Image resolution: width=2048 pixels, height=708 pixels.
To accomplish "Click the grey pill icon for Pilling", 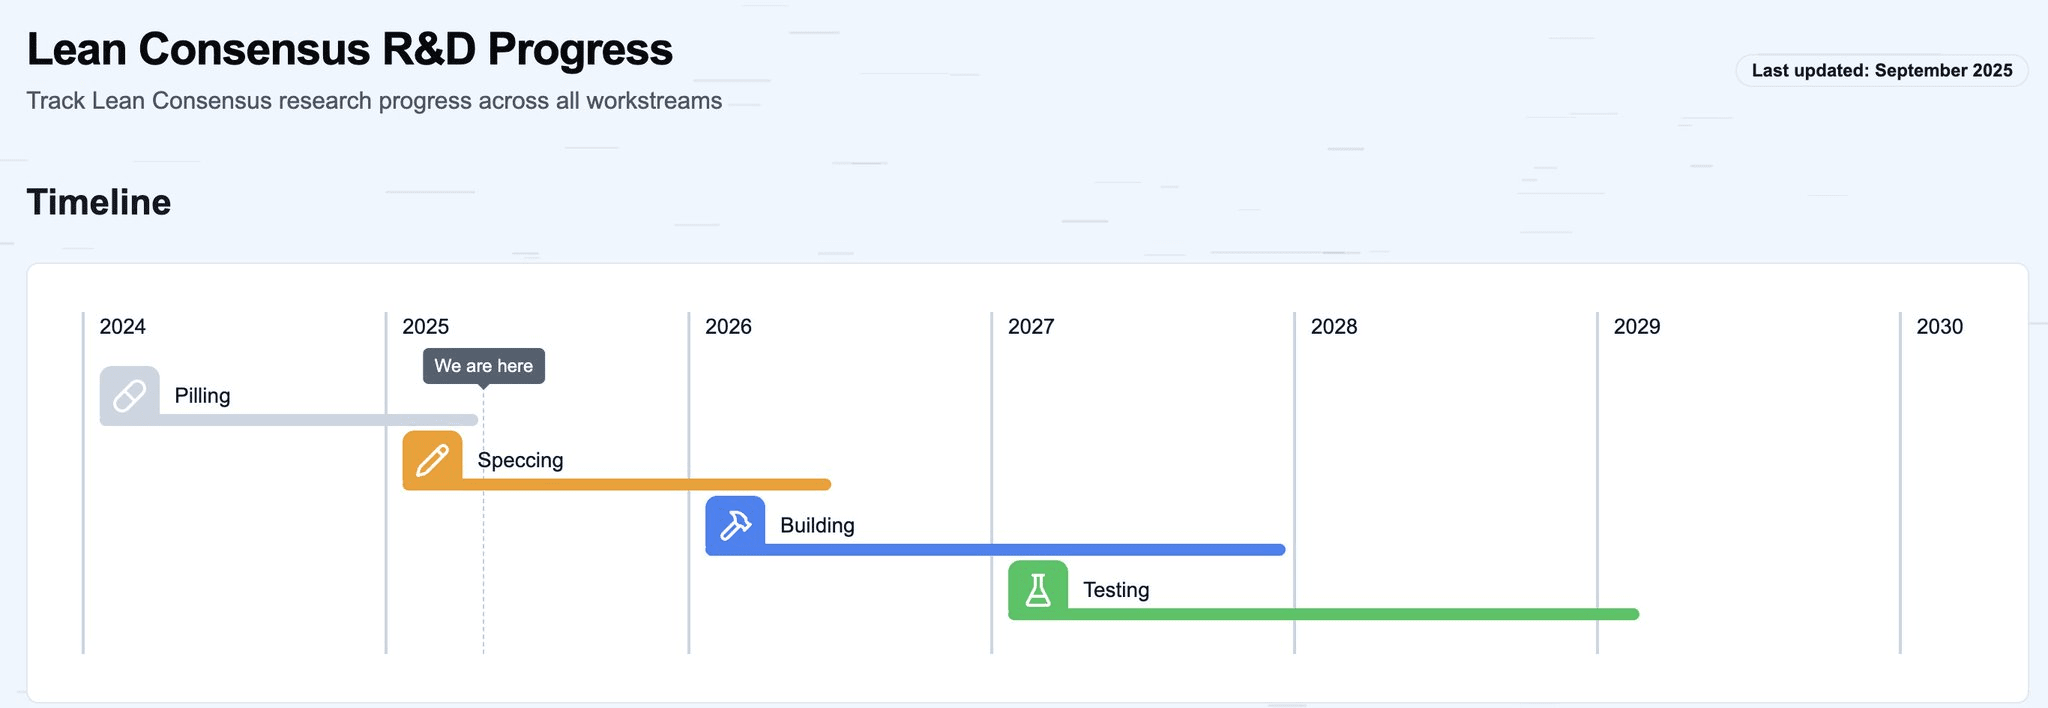I will tap(130, 396).
